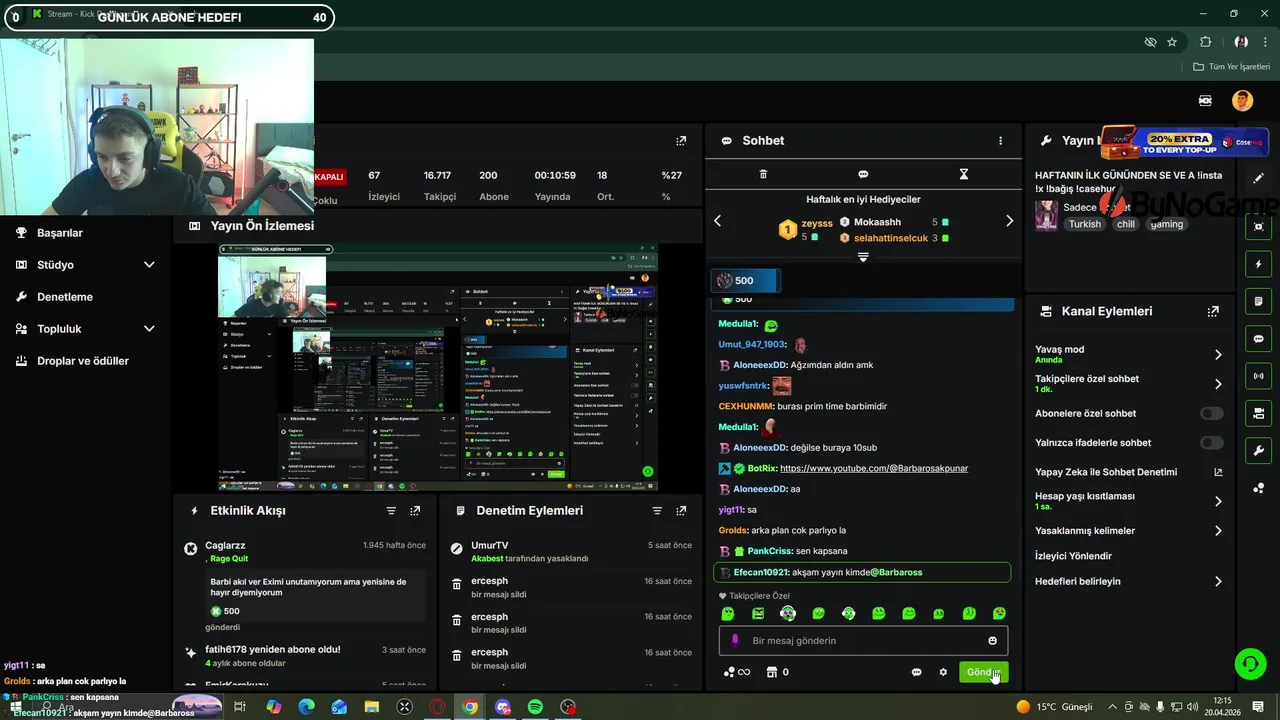Open Yasaklanmış kelimeler arrow
Image resolution: width=1280 pixels, height=720 pixels.
(x=1218, y=531)
